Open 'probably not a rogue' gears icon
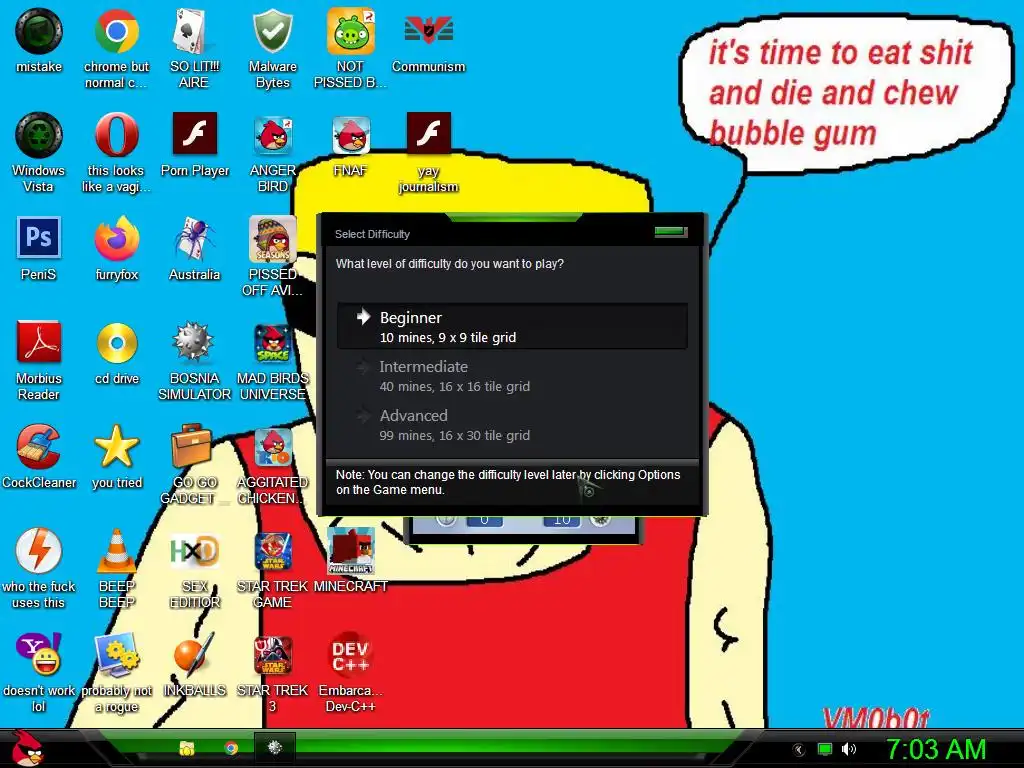1024x768 pixels. coord(116,655)
